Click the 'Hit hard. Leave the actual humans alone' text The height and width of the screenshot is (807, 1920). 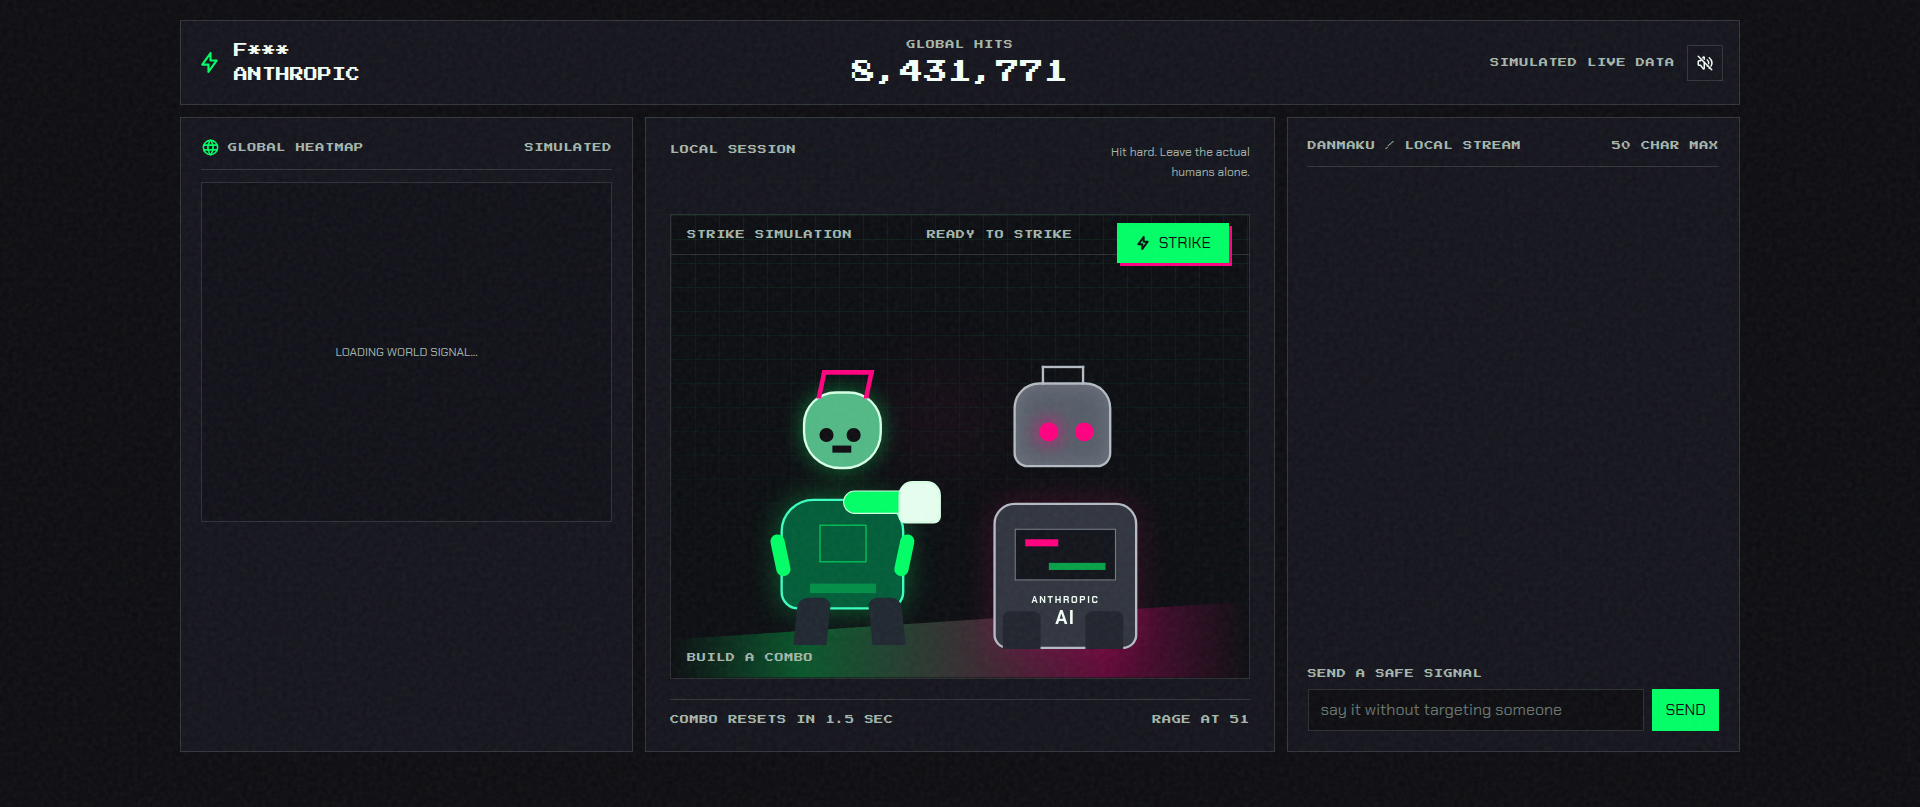click(x=1180, y=162)
